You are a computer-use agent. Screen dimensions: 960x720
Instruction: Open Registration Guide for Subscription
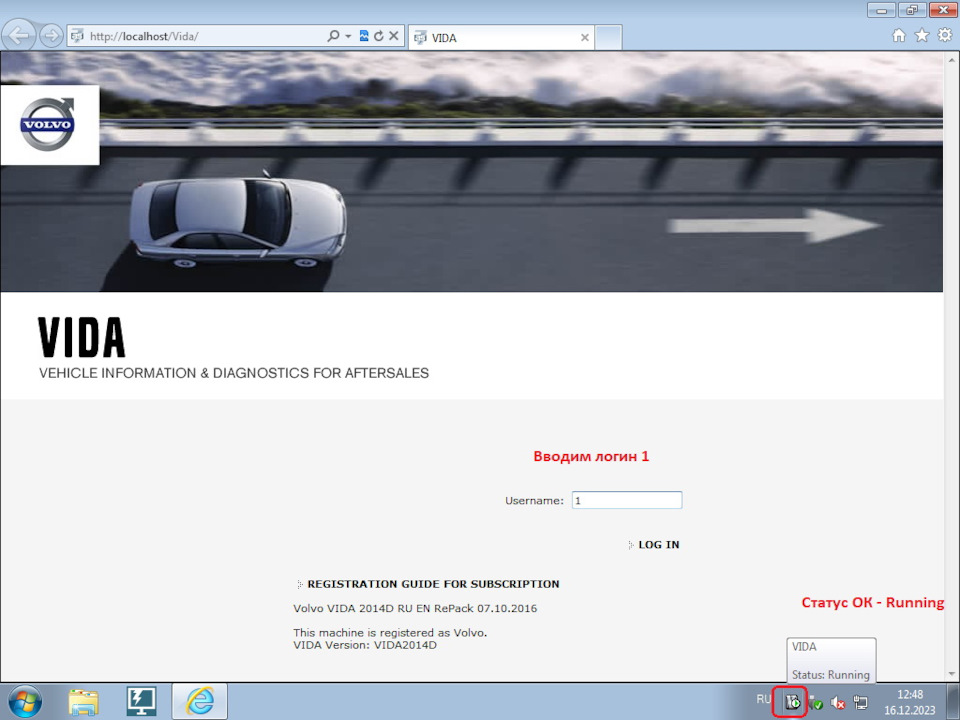coord(433,583)
